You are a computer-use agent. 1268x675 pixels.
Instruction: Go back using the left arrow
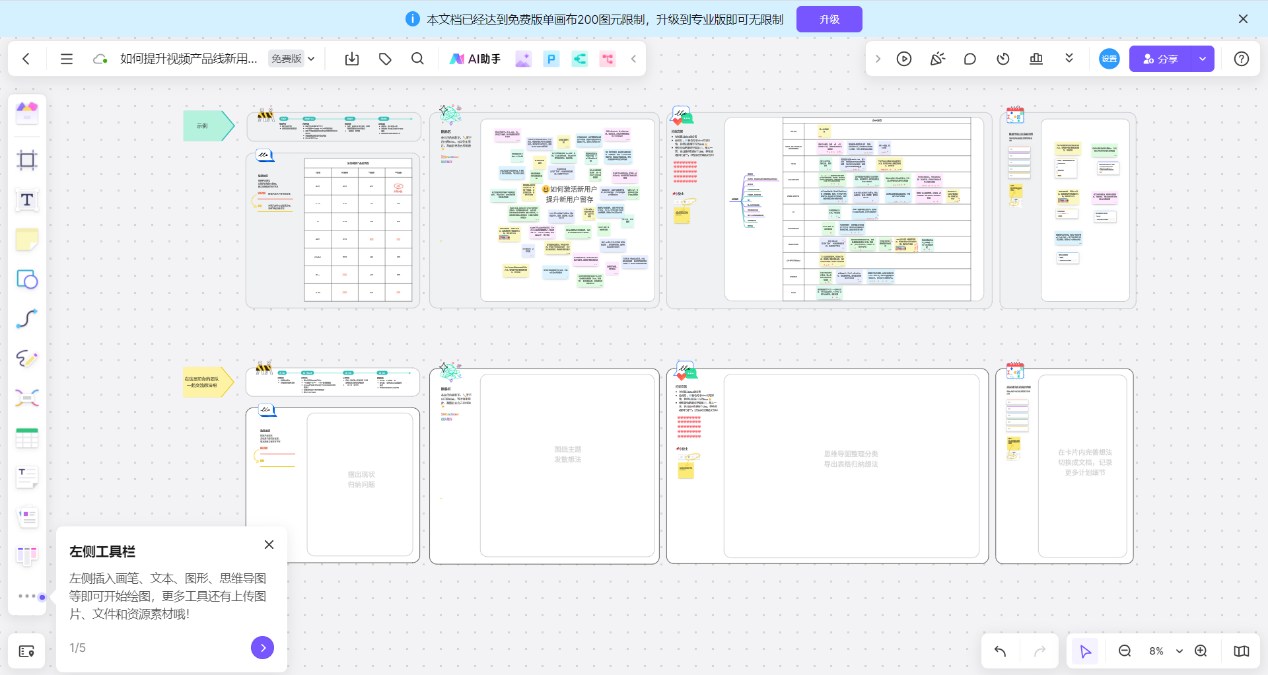[26, 59]
